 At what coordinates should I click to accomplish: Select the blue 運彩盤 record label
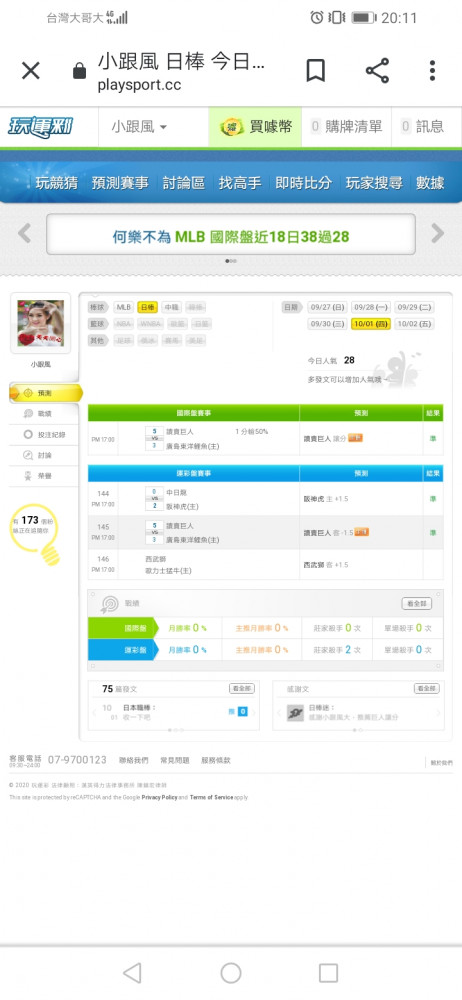(123, 650)
